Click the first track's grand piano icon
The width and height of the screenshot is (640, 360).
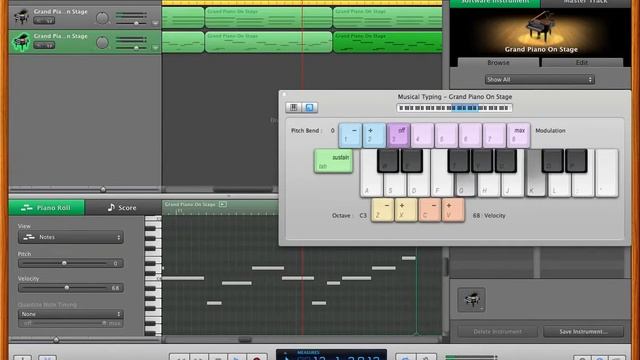tap(20, 17)
